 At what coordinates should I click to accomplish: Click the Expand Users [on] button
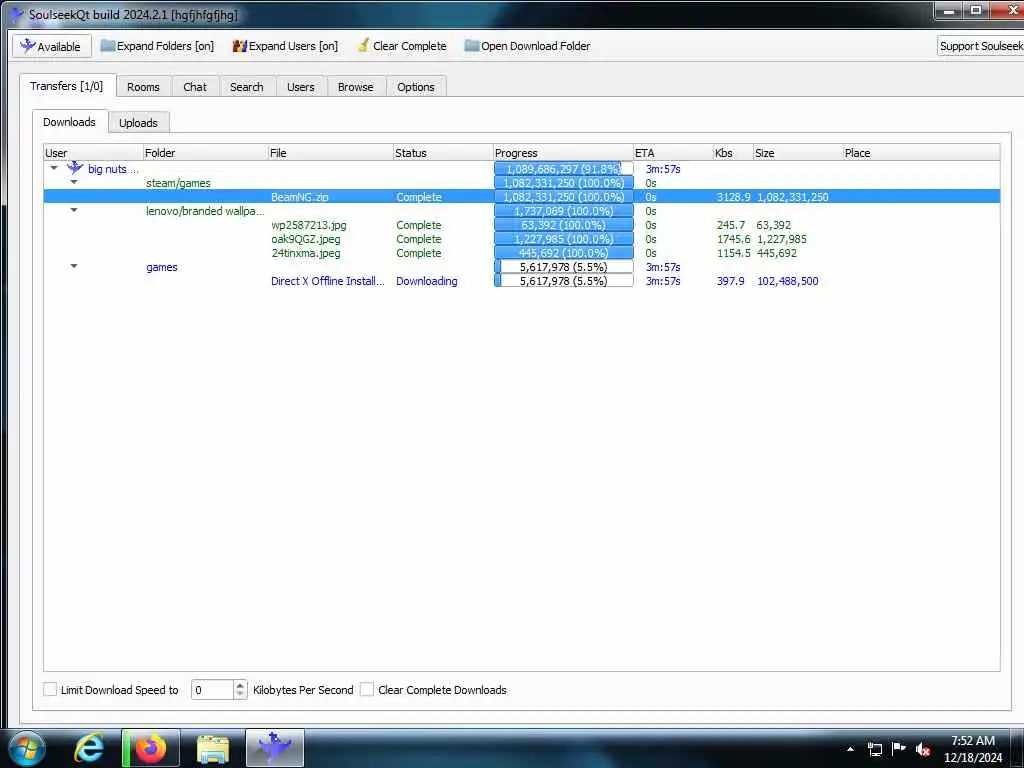tap(285, 46)
